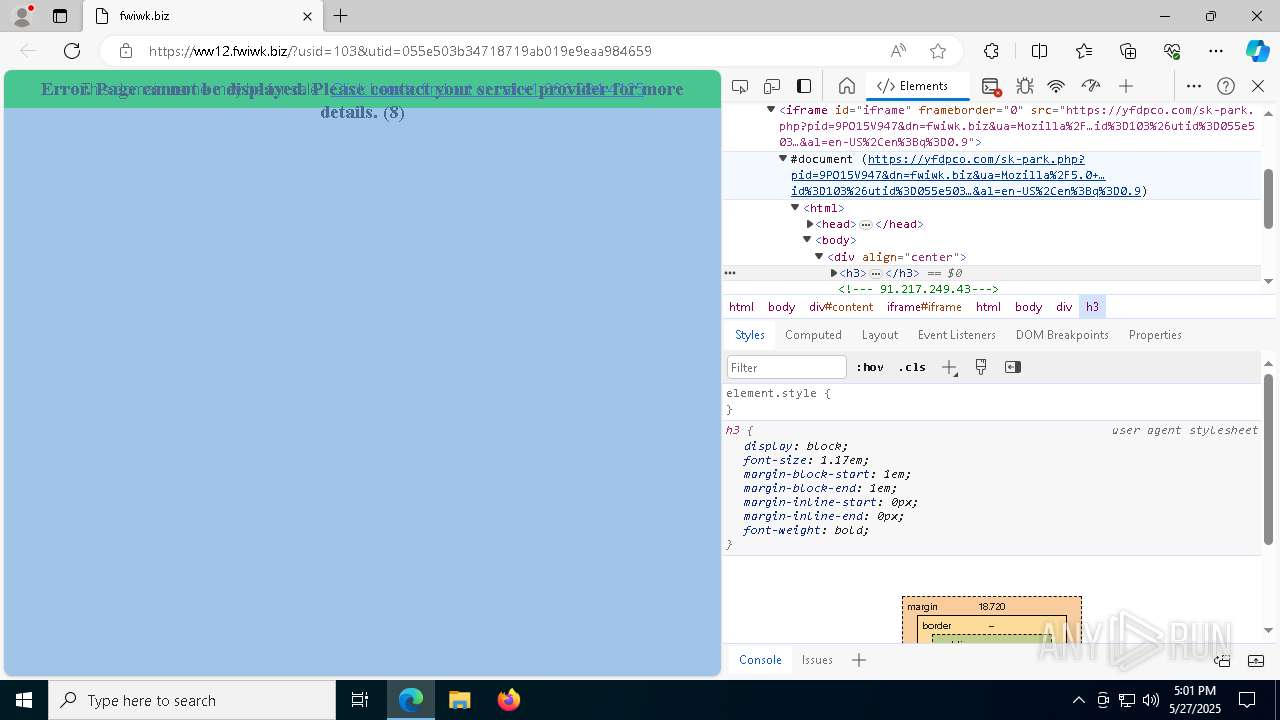Open the Network wifi icon tool
Screen dimensions: 1280x720
click(1056, 86)
